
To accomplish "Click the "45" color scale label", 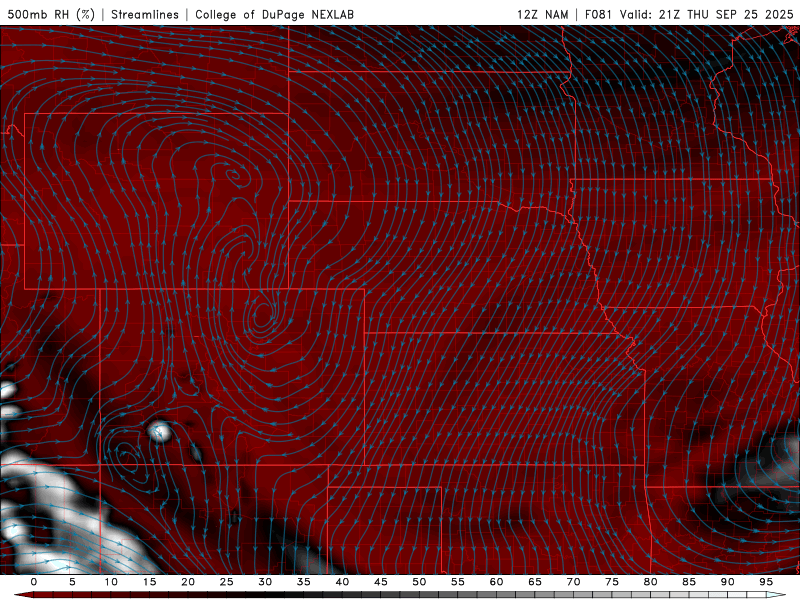I will (381, 582).
